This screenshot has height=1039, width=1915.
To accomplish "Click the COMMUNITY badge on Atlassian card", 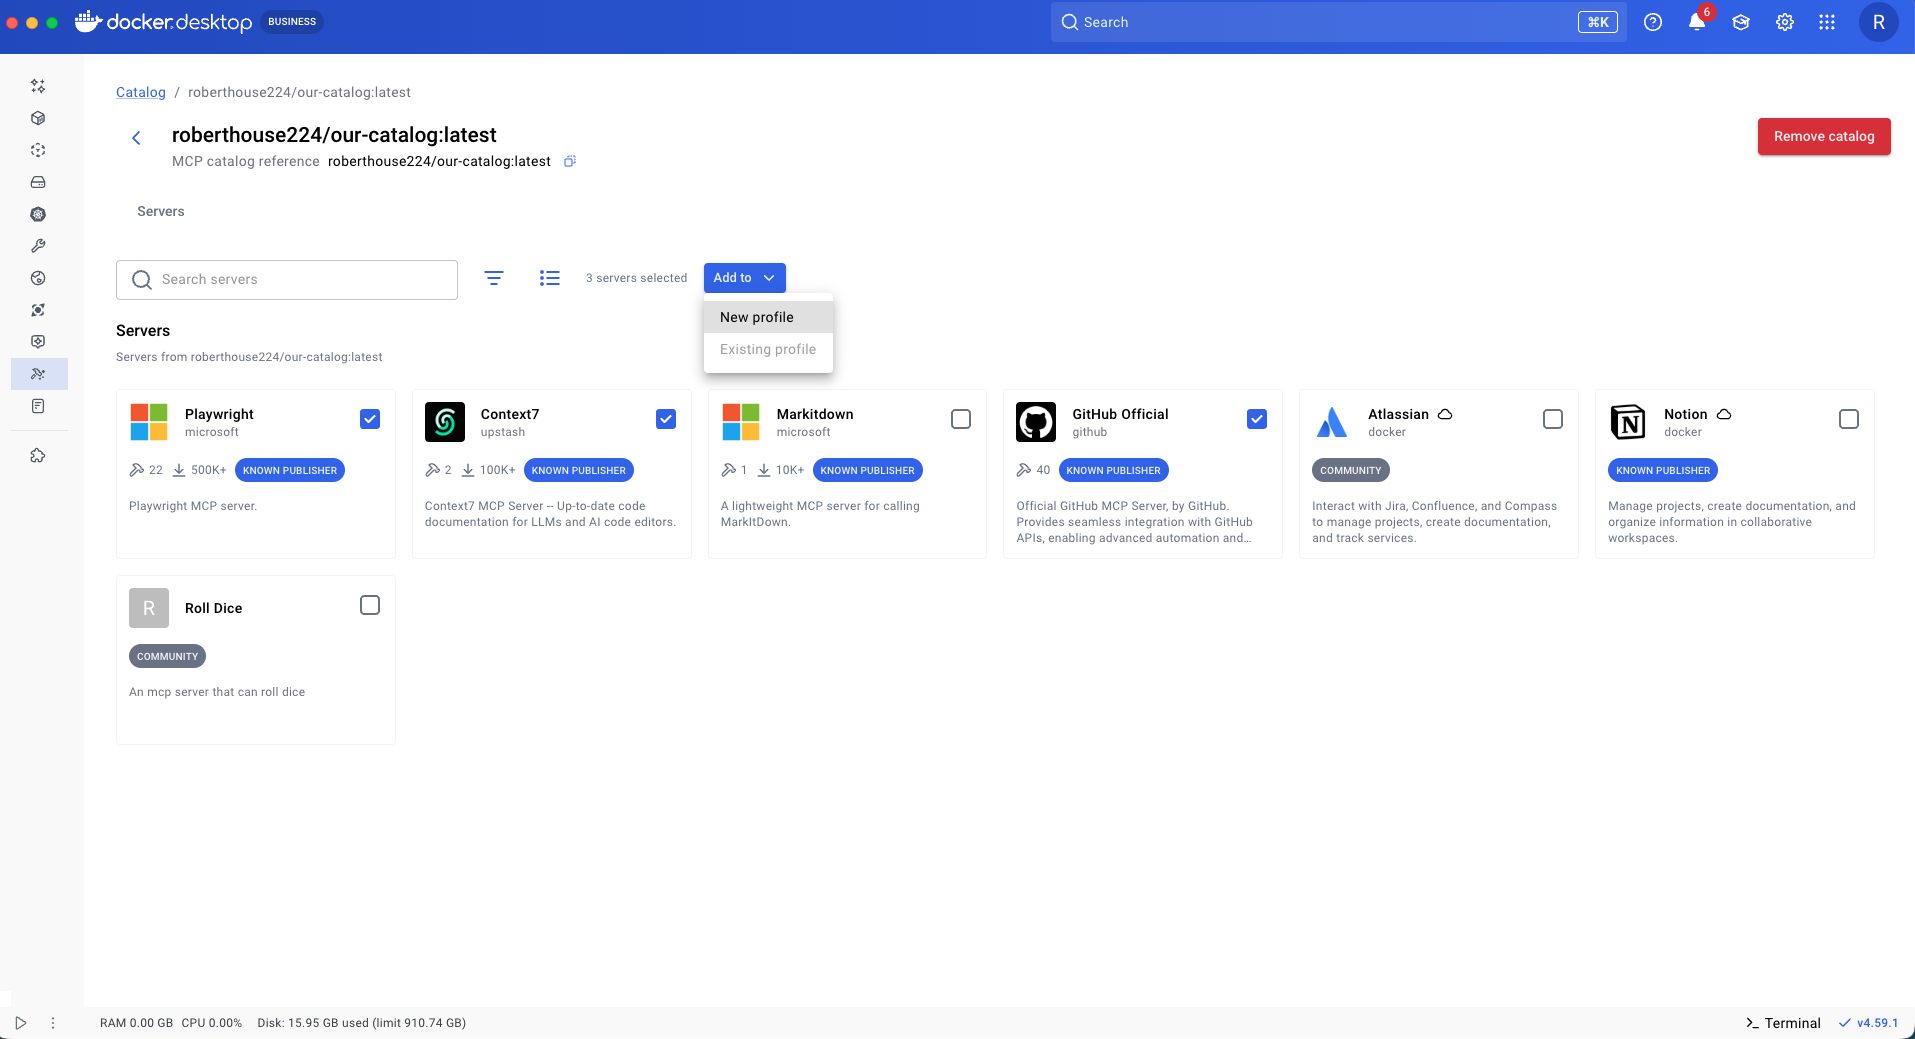I will point(1351,470).
